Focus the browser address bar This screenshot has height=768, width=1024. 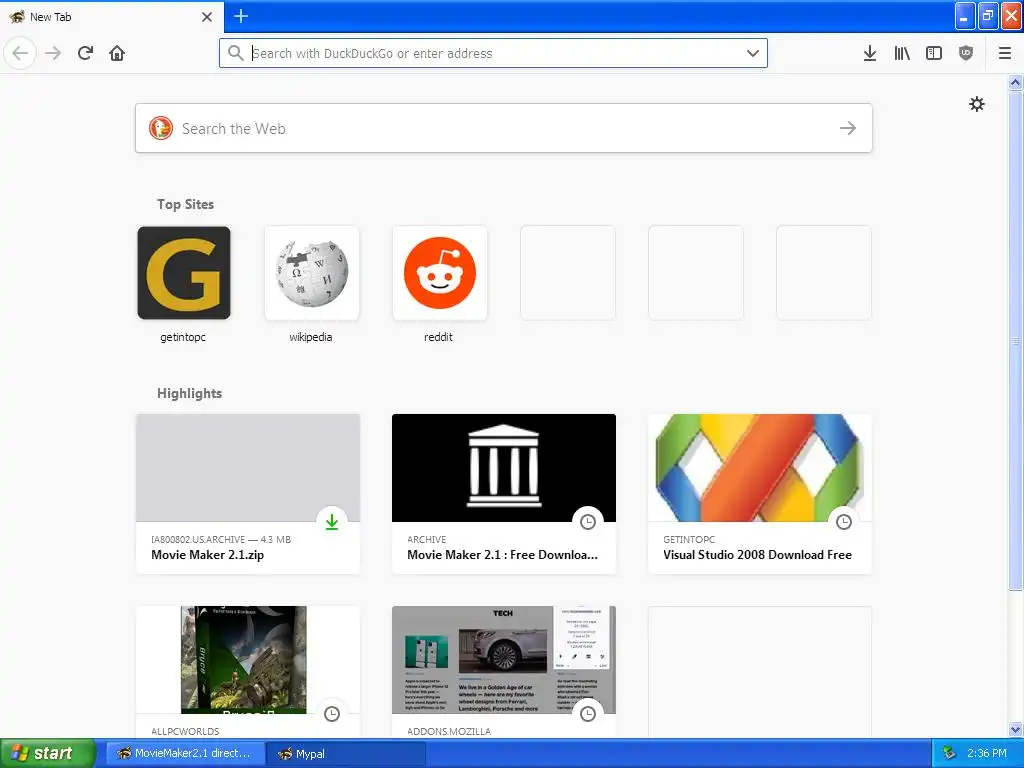tap(493, 53)
